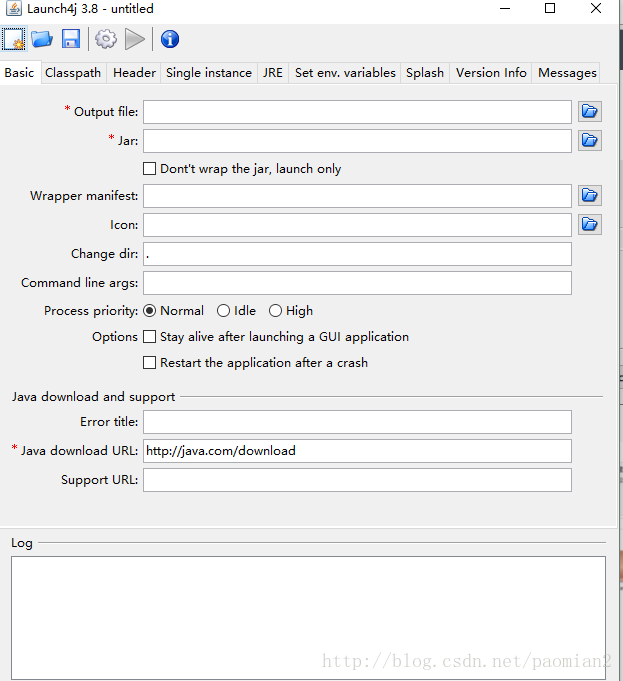Build the wrapper using the gear icon
623x681 pixels.
106,39
